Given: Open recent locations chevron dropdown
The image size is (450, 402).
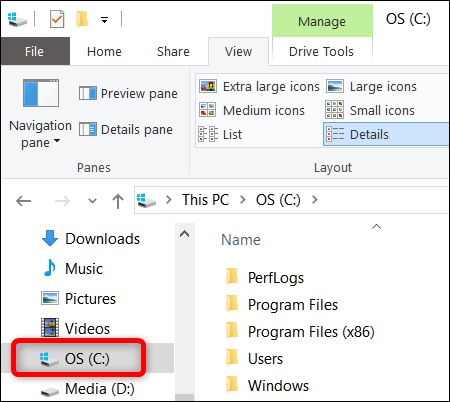Looking at the screenshot, I should pos(92,201).
